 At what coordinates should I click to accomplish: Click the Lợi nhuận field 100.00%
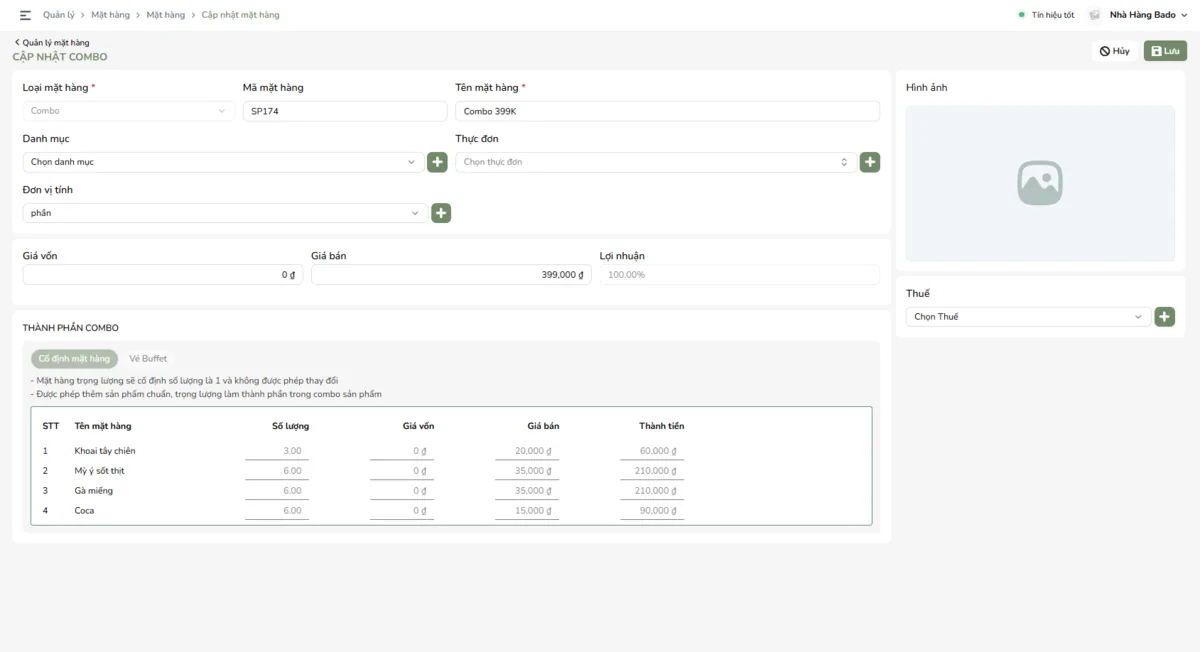pos(740,275)
